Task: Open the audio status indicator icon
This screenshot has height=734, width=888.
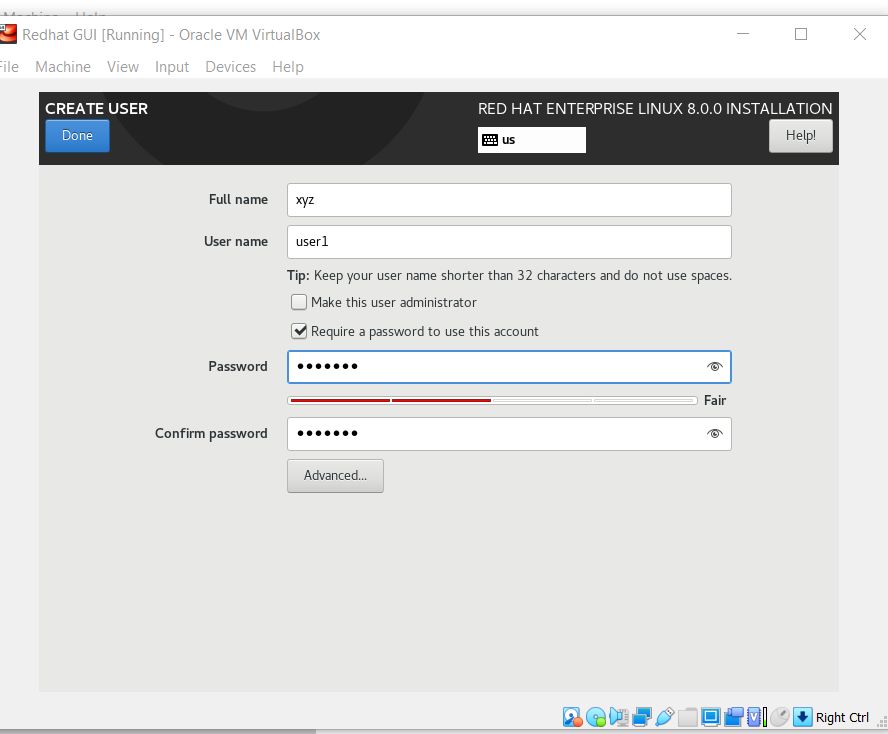Action: (x=619, y=717)
